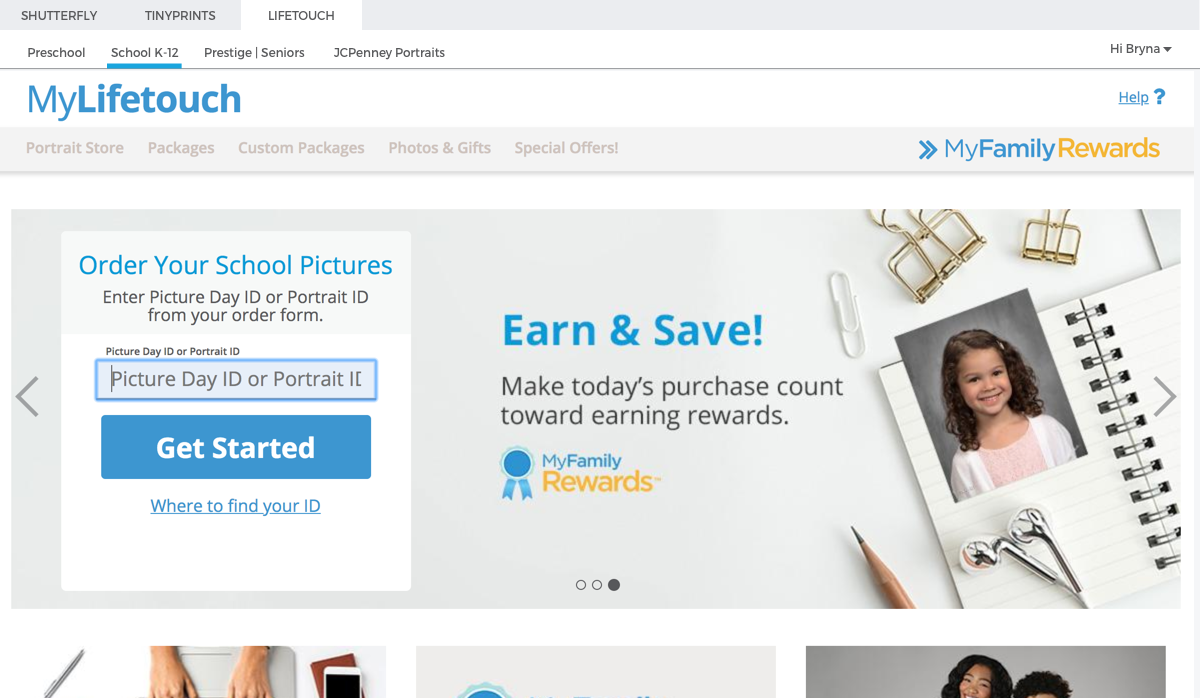Click the MyFamily Rewards ribbon badge
This screenshot has height=698, width=1200.
(x=517, y=473)
